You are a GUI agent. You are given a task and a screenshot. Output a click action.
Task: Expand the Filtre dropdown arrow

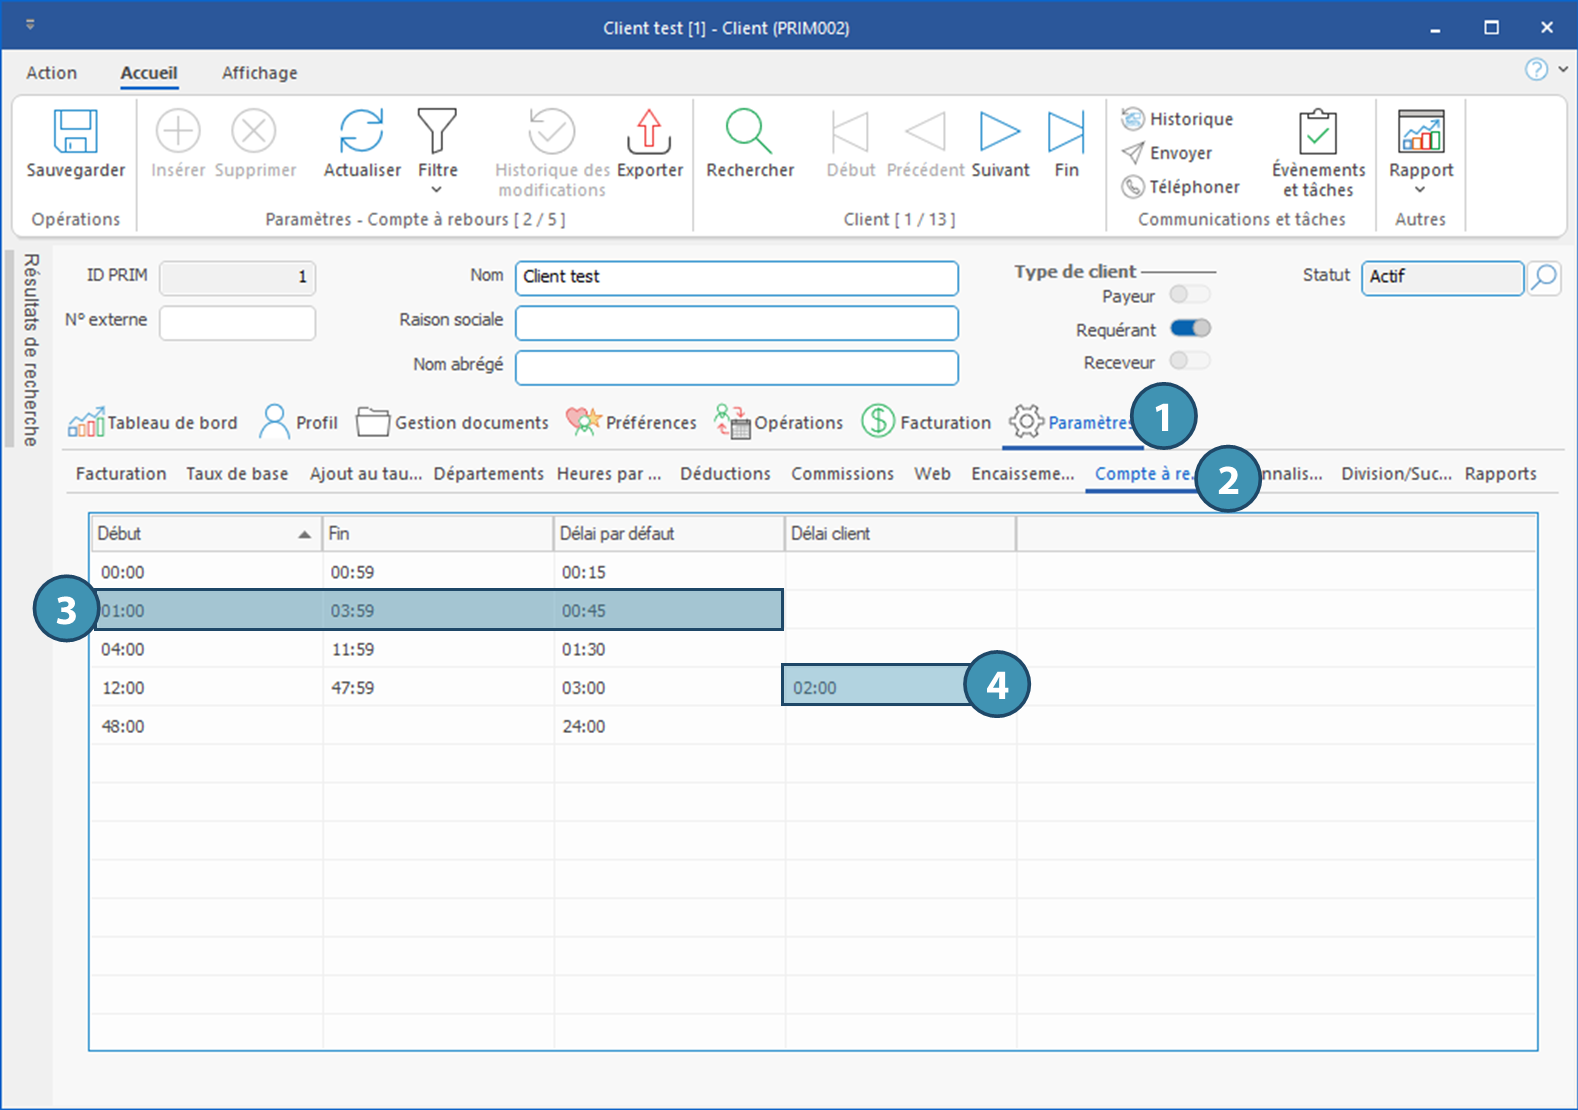click(437, 190)
